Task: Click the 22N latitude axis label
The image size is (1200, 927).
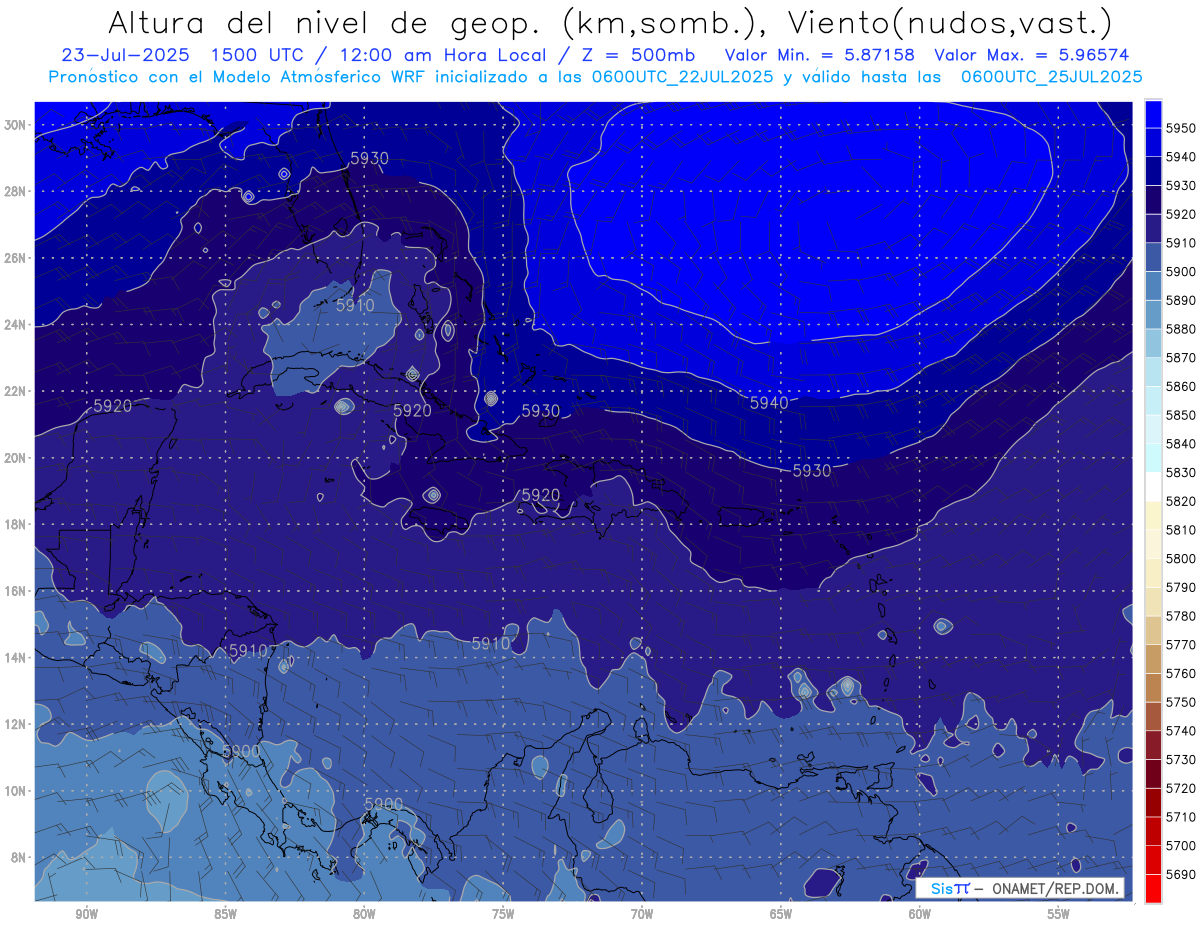Action: [17, 391]
